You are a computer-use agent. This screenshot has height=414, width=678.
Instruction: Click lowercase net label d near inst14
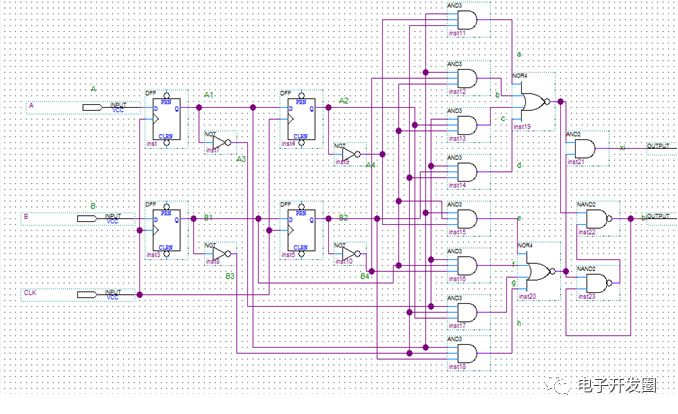(x=519, y=165)
